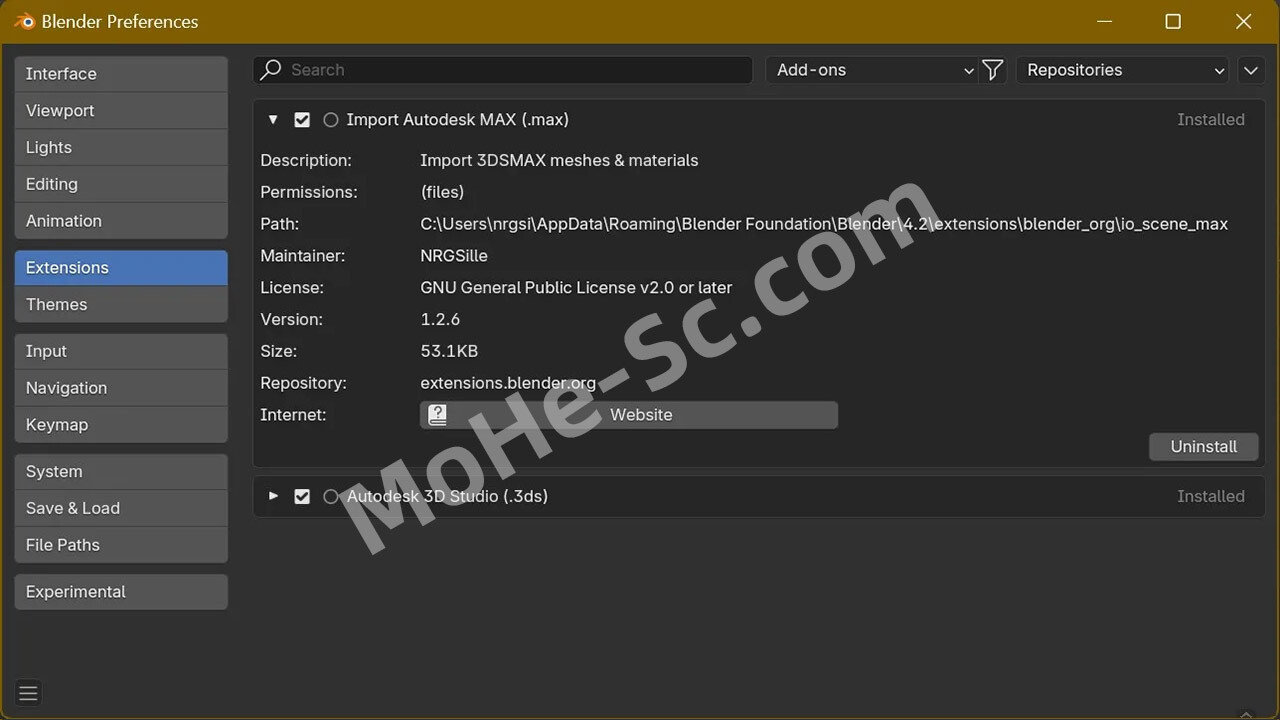Open the Input preferences

point(121,351)
